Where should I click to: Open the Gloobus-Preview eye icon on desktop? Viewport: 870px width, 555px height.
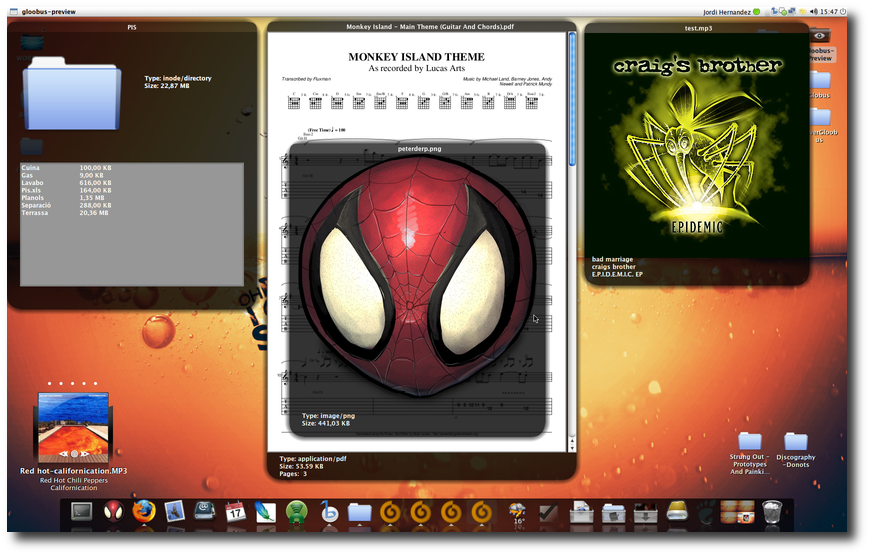[820, 36]
